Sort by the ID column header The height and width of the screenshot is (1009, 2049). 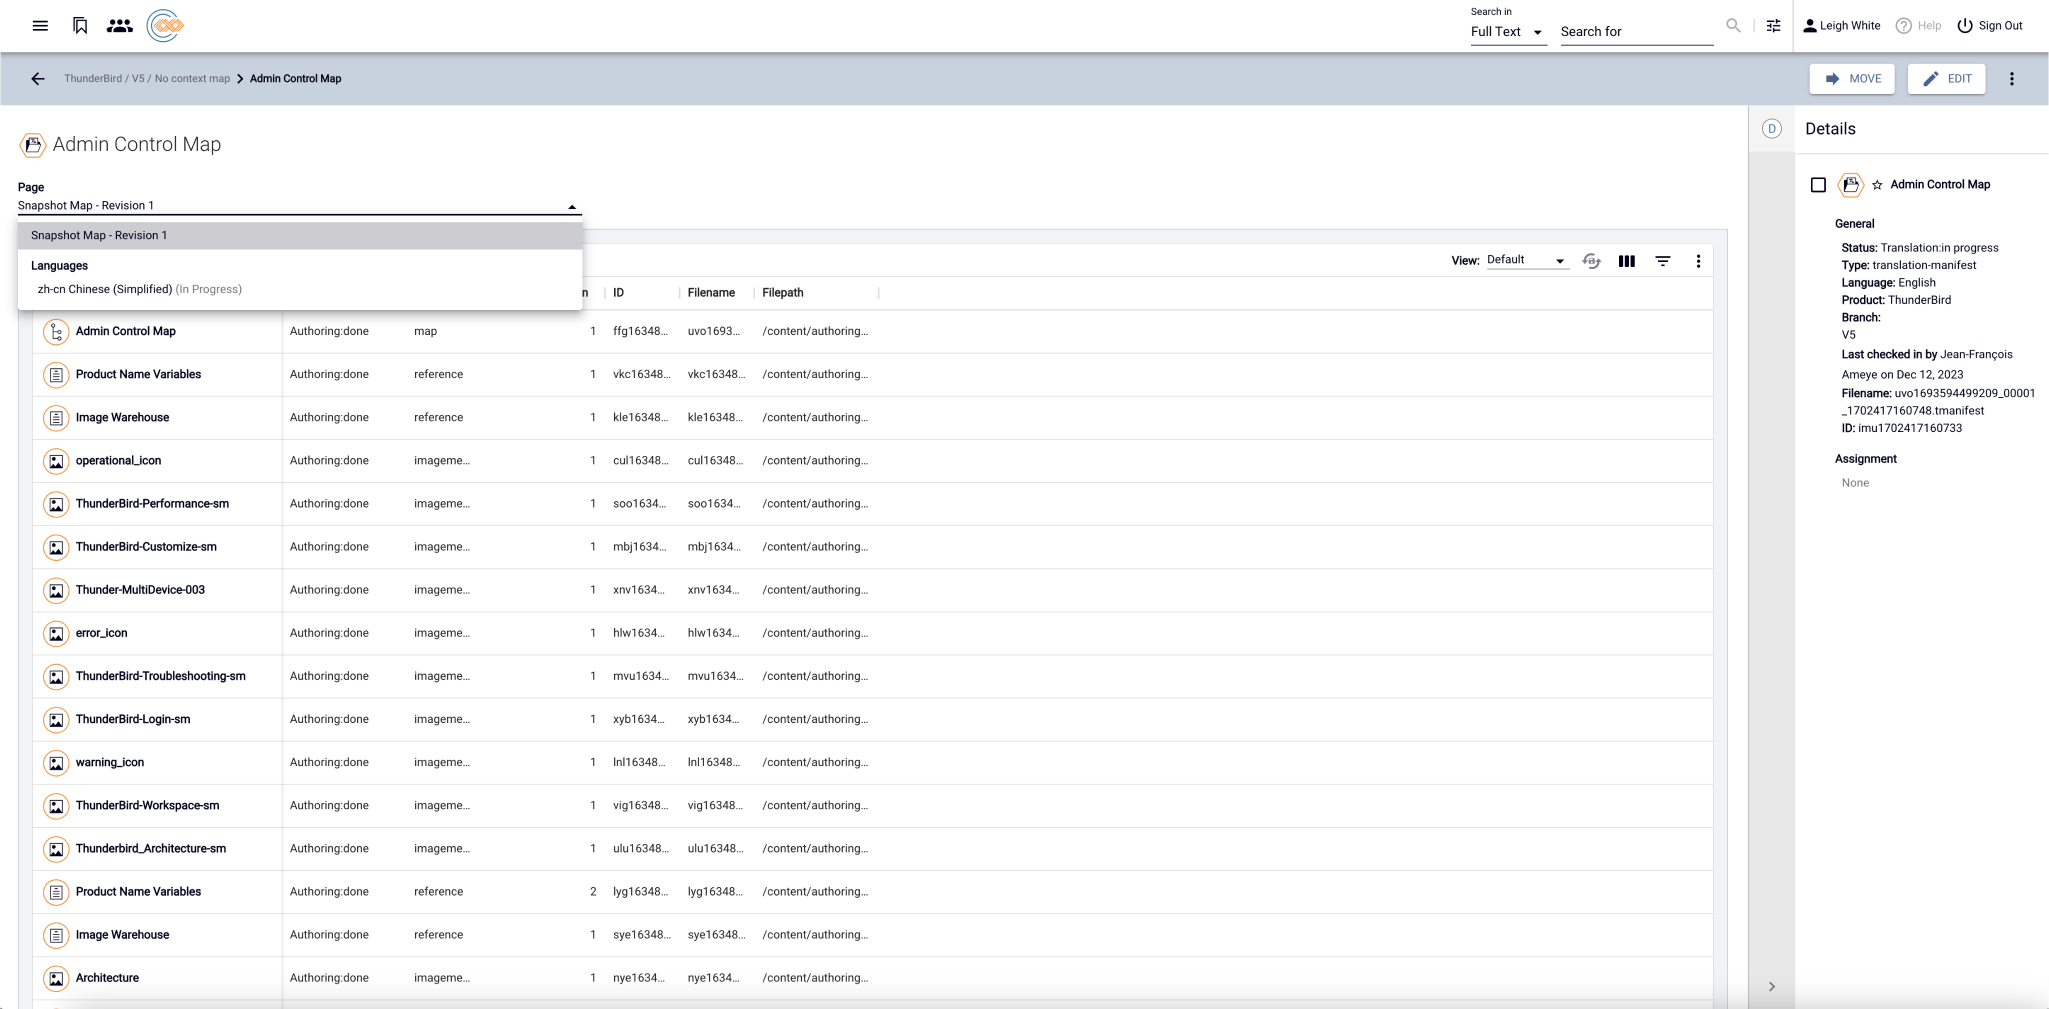pos(619,293)
